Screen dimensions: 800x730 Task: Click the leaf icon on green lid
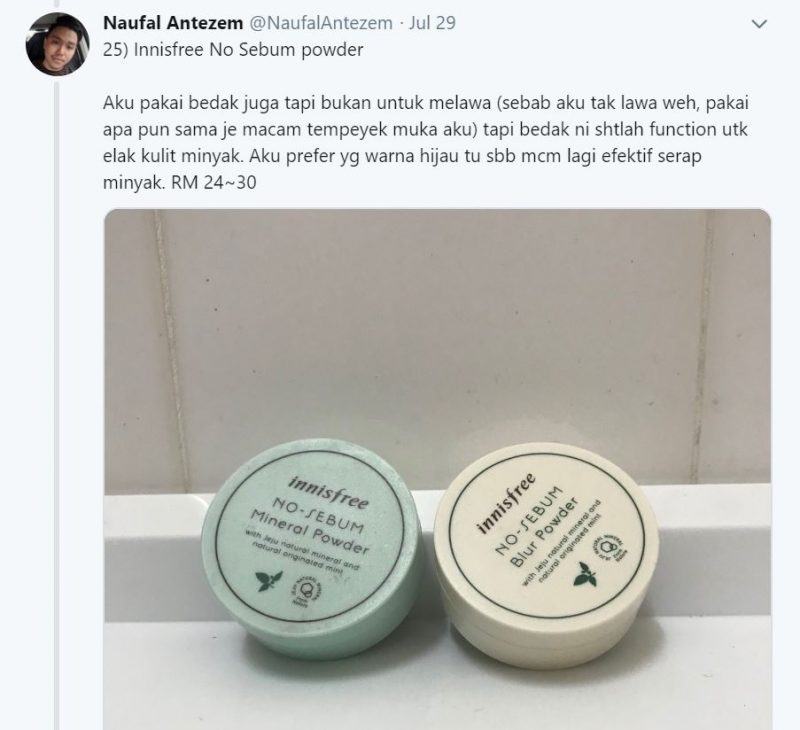pyautogui.click(x=269, y=581)
